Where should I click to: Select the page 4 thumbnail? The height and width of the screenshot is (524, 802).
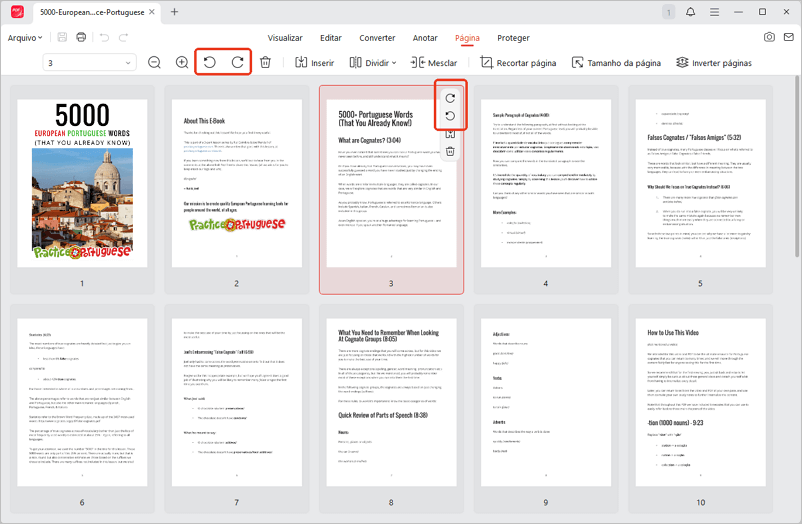(x=546, y=183)
